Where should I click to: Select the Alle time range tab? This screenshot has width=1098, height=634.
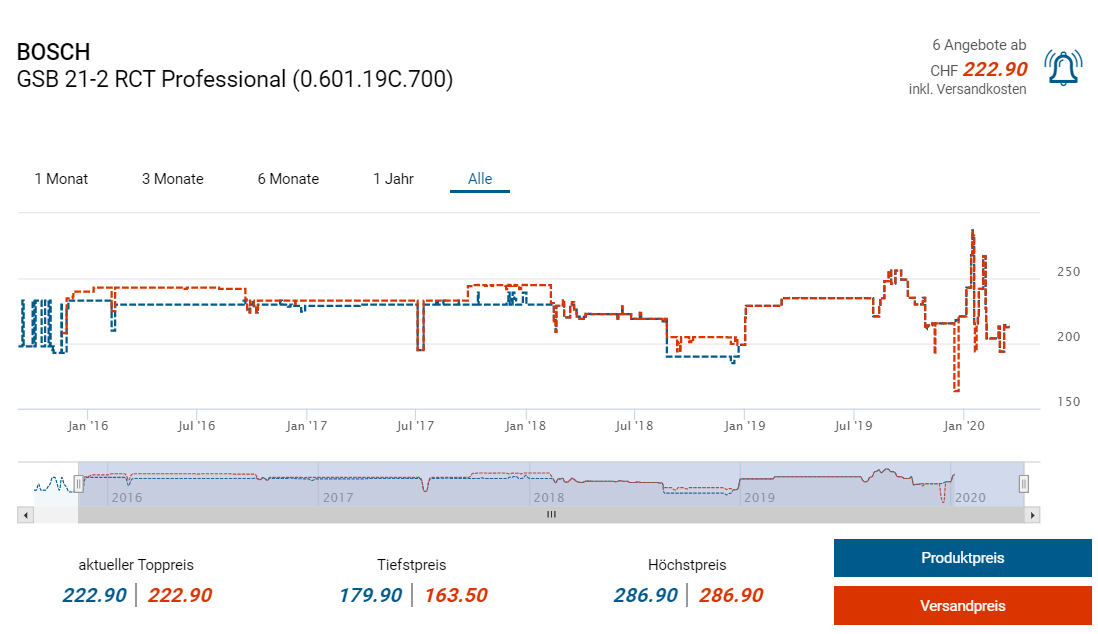(480, 179)
